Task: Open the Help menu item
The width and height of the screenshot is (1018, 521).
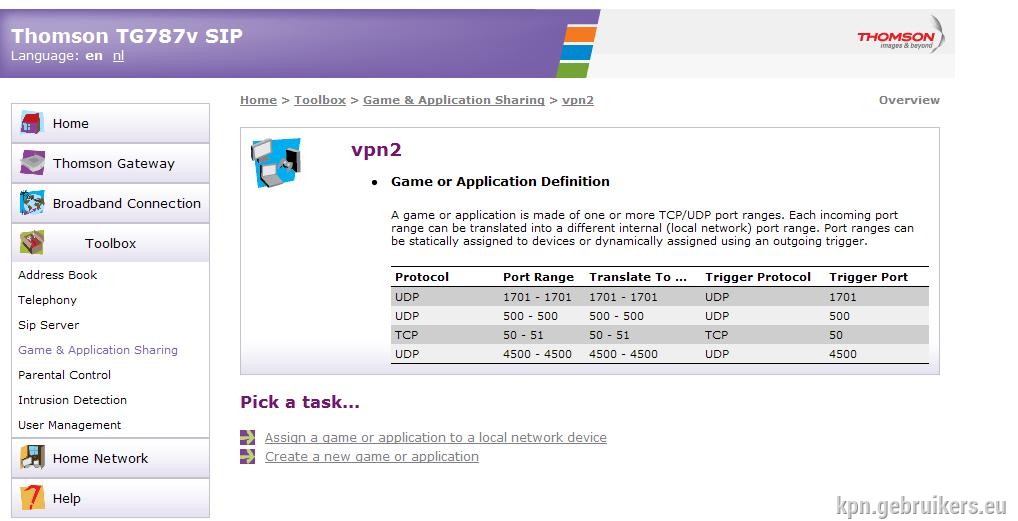Action: [110, 498]
